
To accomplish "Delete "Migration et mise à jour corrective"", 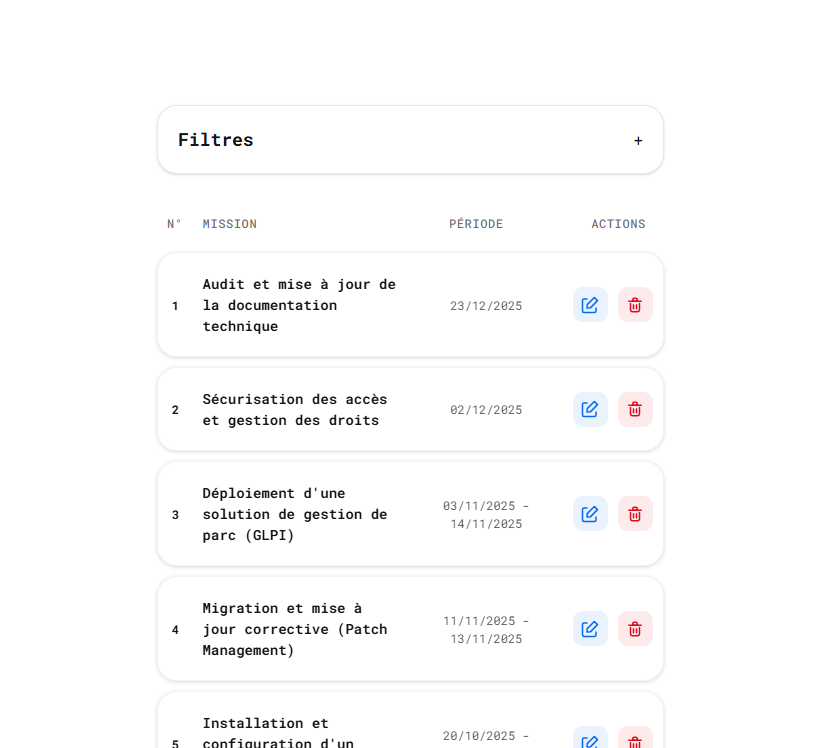I will point(635,629).
